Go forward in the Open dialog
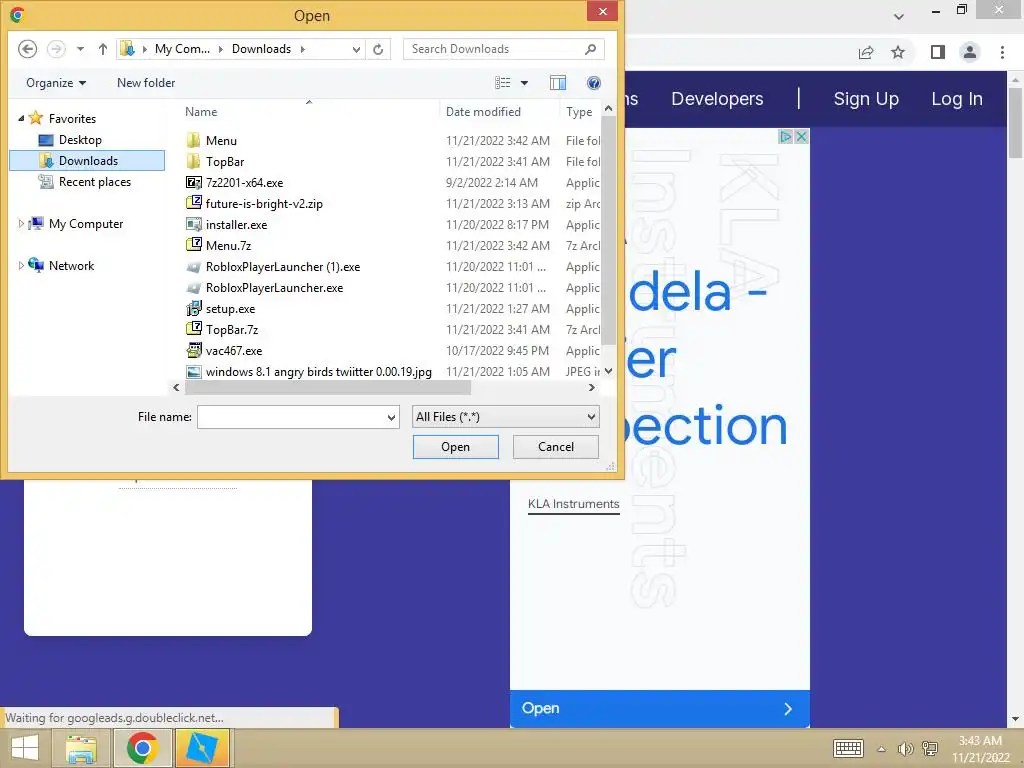This screenshot has height=768, width=1024. 56,49
